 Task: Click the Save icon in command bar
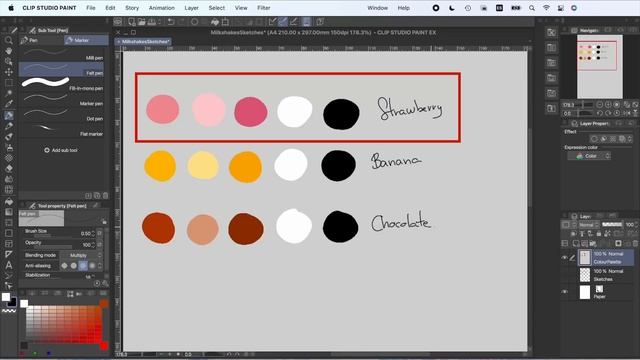[151, 22]
